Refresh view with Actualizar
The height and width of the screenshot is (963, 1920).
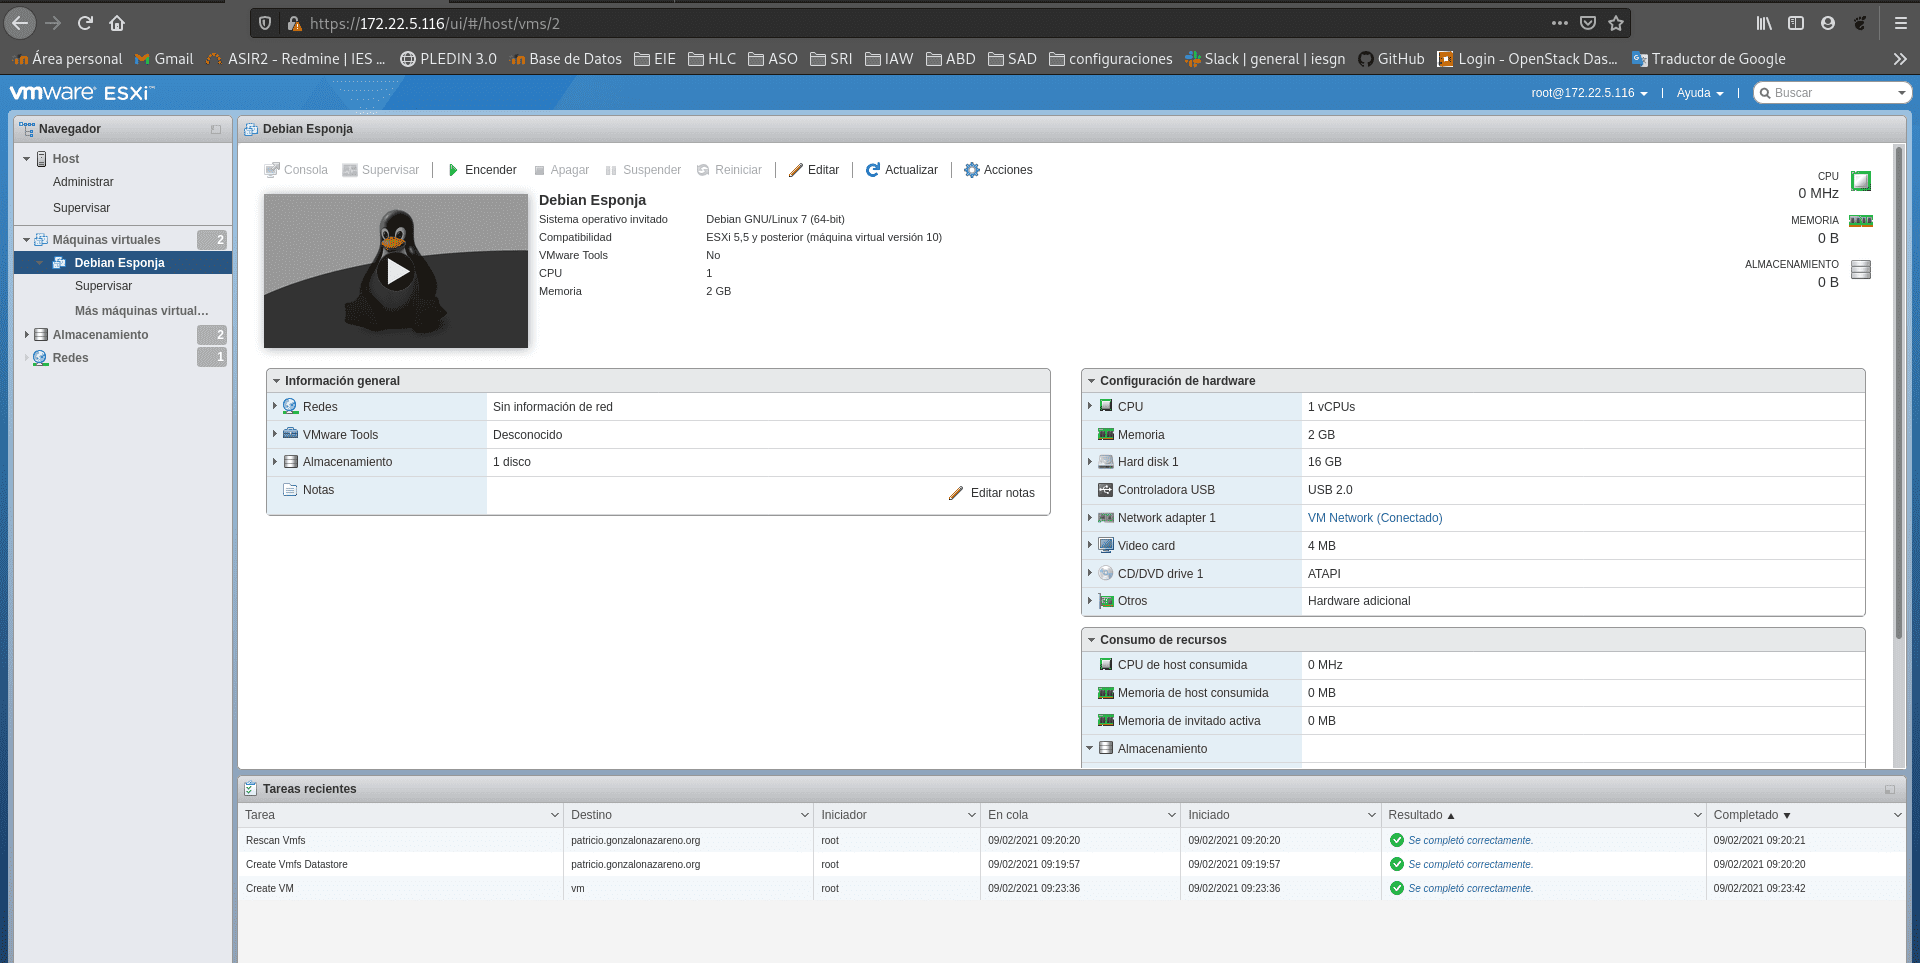coord(902,170)
